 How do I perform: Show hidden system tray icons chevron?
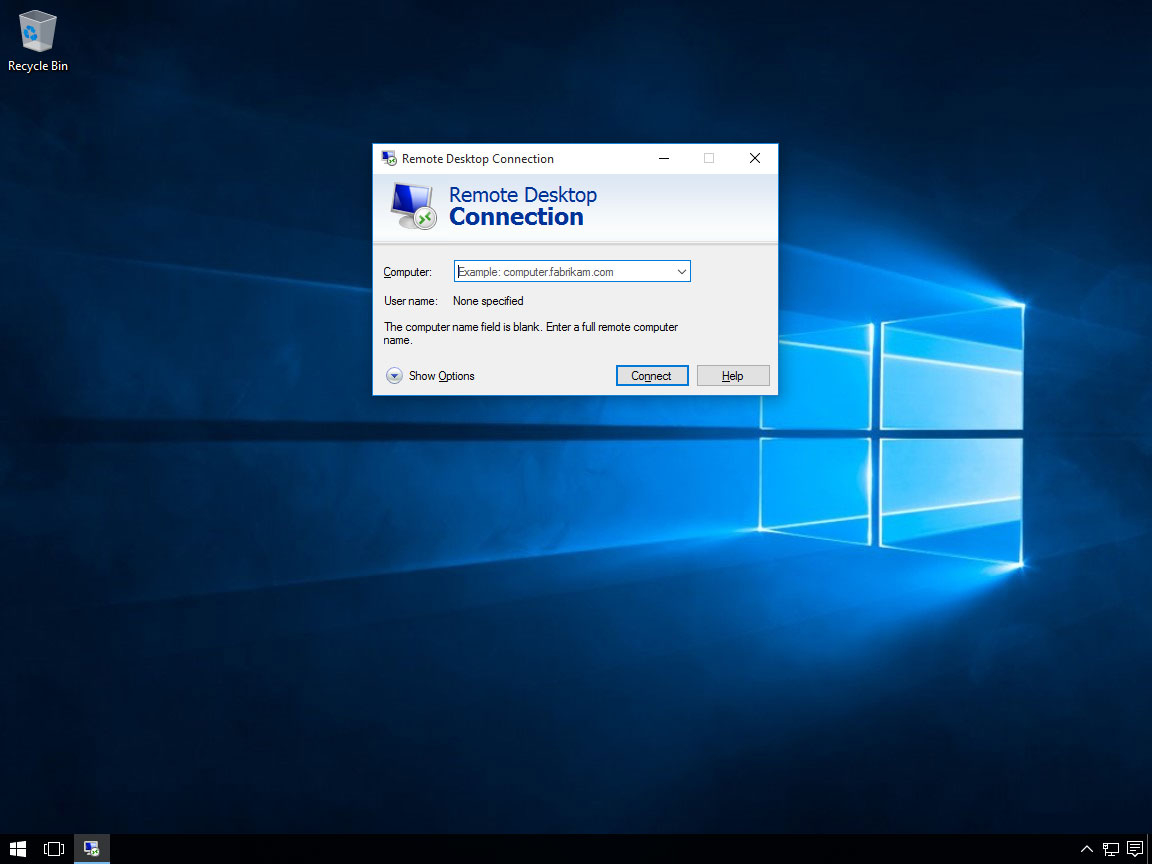[1087, 849]
